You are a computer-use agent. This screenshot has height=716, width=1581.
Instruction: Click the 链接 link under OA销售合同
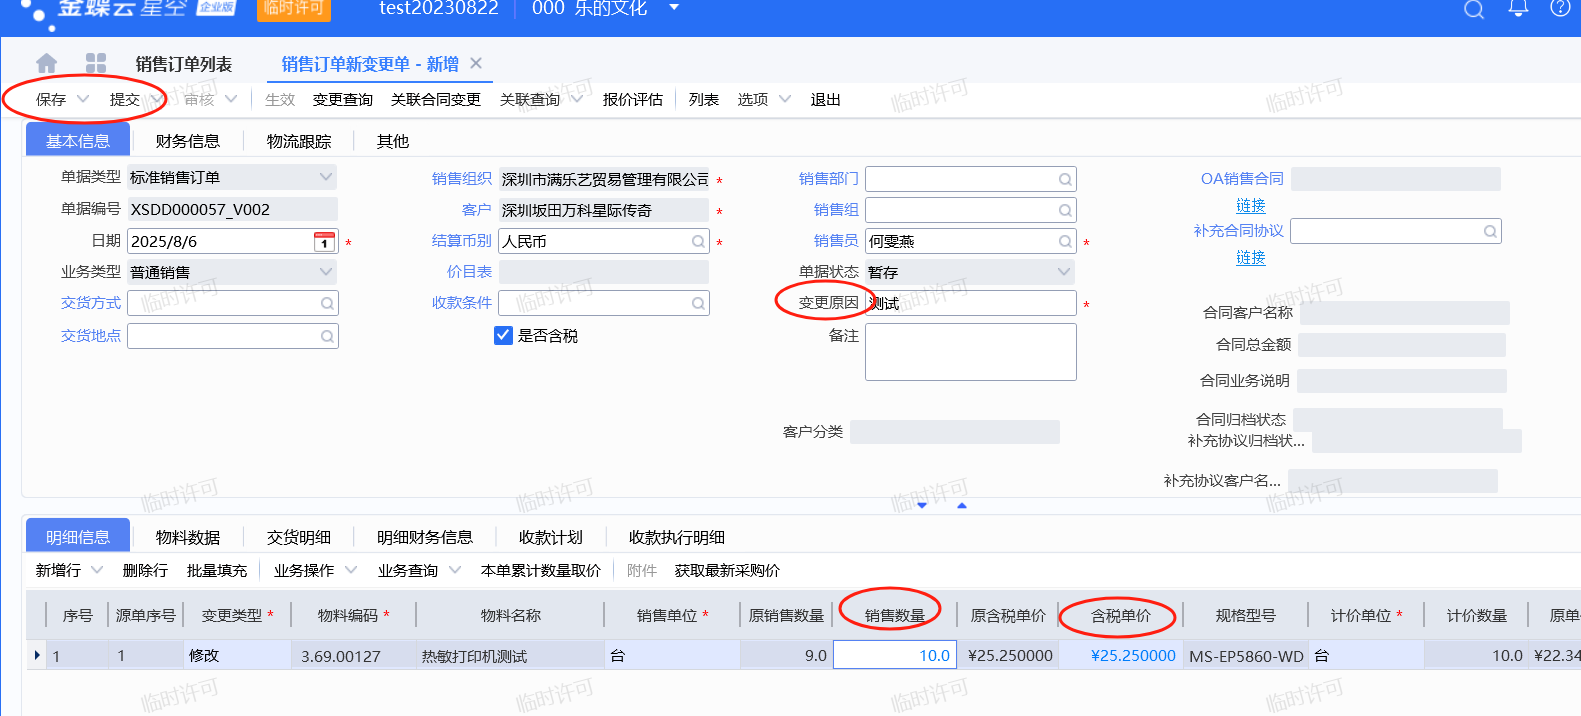1250,206
